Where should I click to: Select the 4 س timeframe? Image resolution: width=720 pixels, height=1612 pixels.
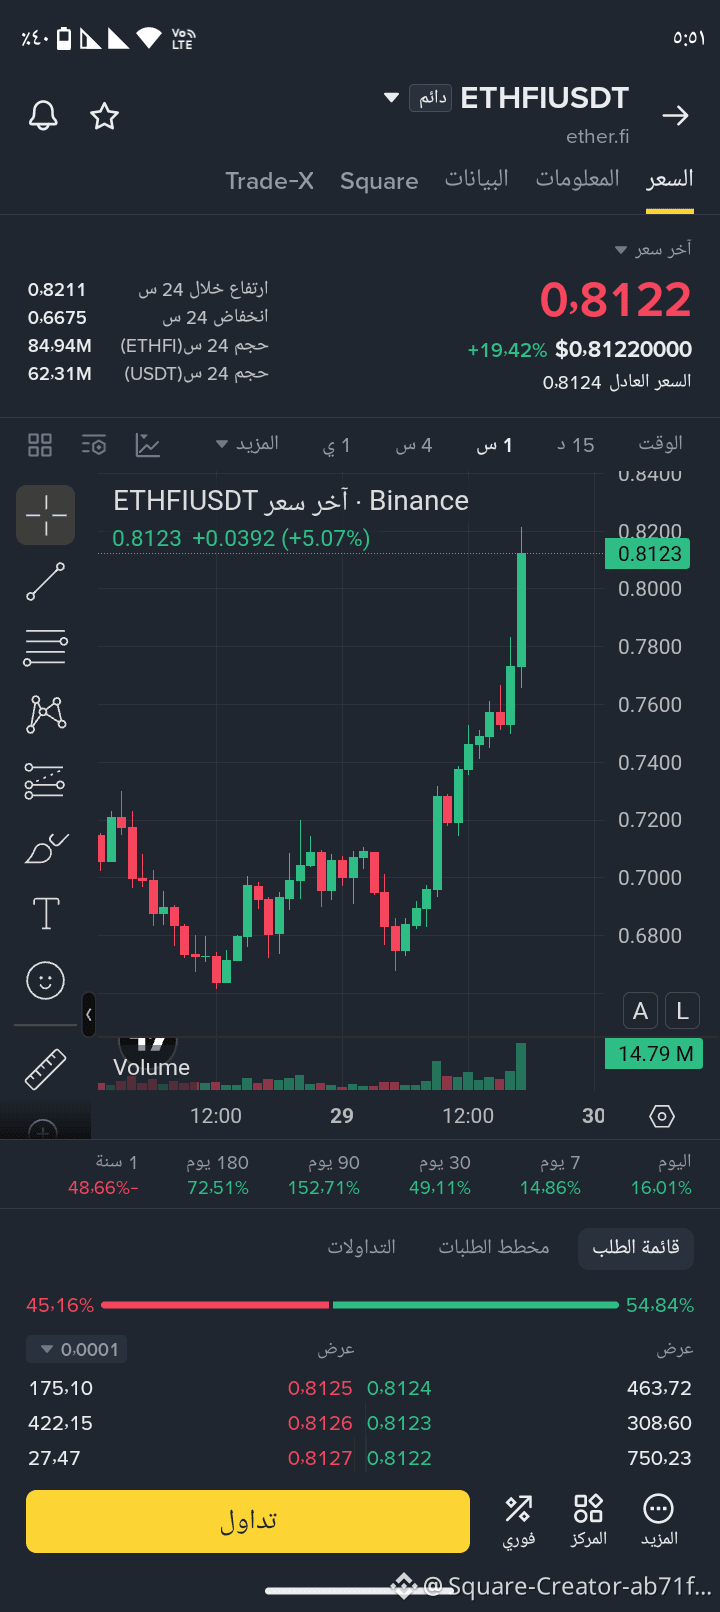point(414,445)
